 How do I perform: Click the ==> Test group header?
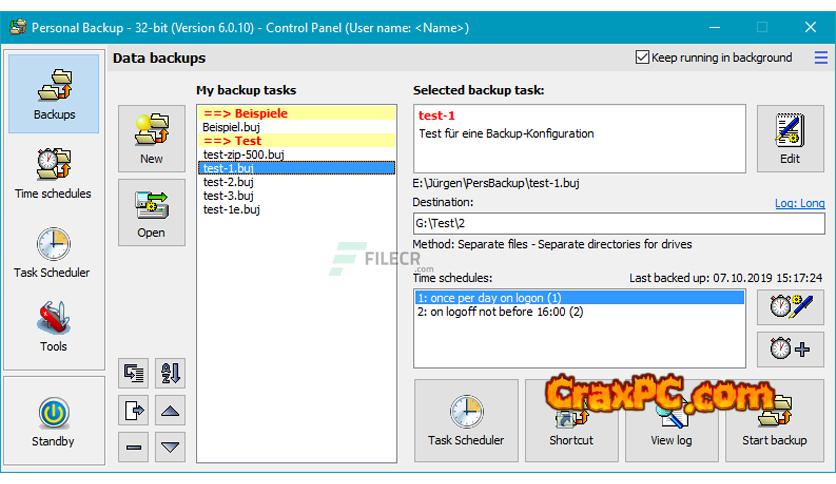coord(296,141)
